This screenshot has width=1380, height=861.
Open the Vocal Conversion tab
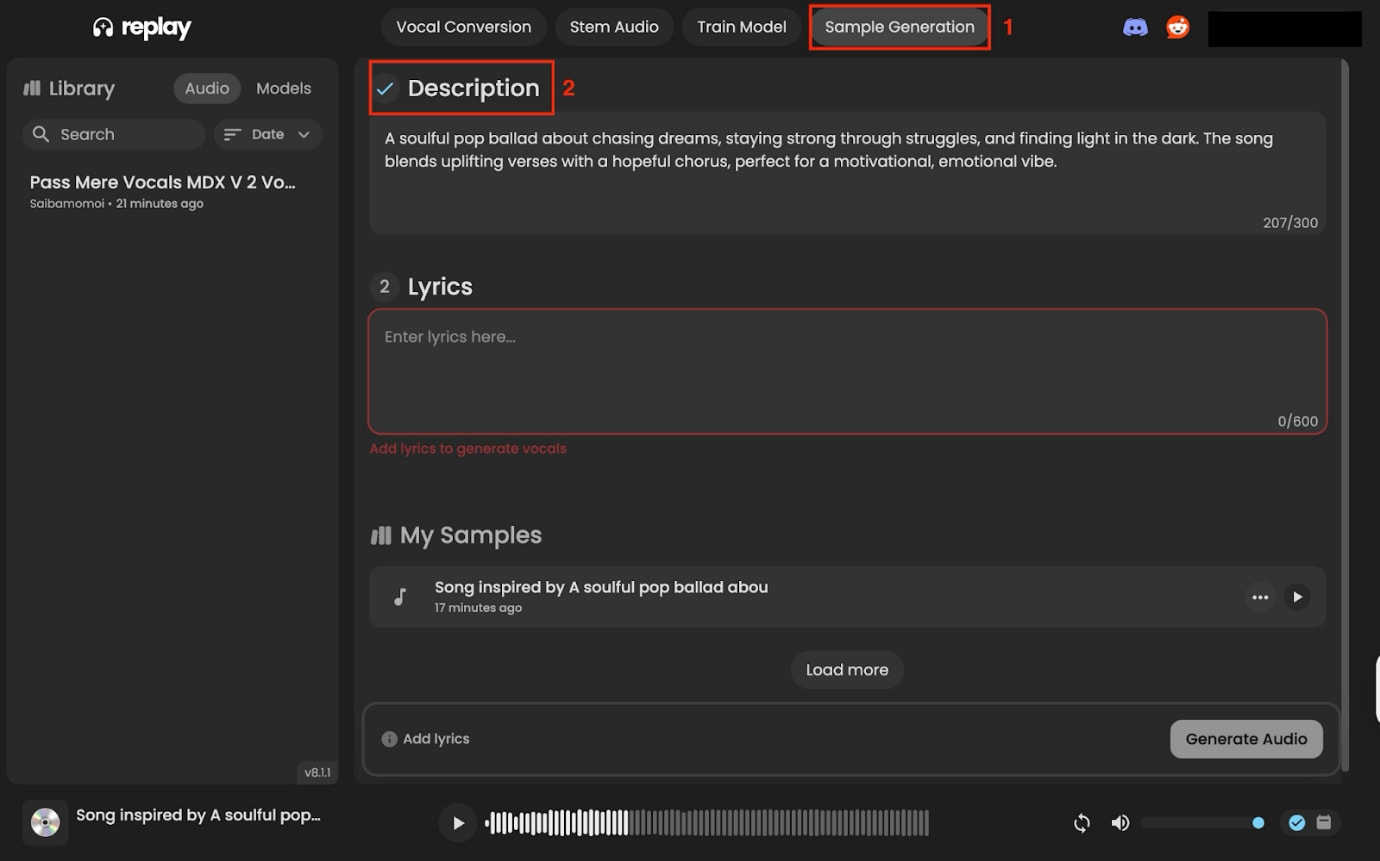pyautogui.click(x=463, y=27)
